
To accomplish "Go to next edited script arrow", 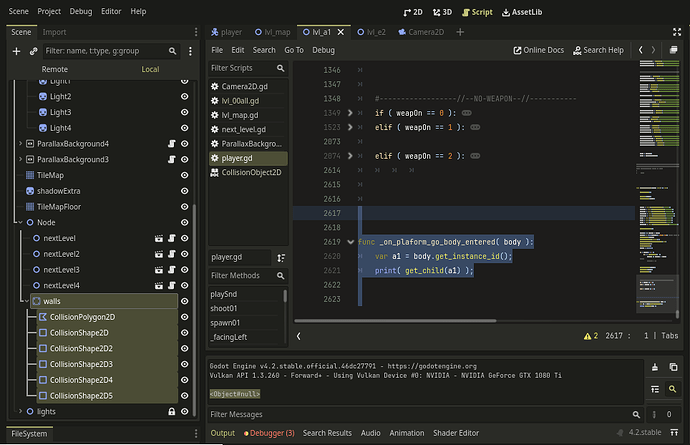I will tap(653, 50).
